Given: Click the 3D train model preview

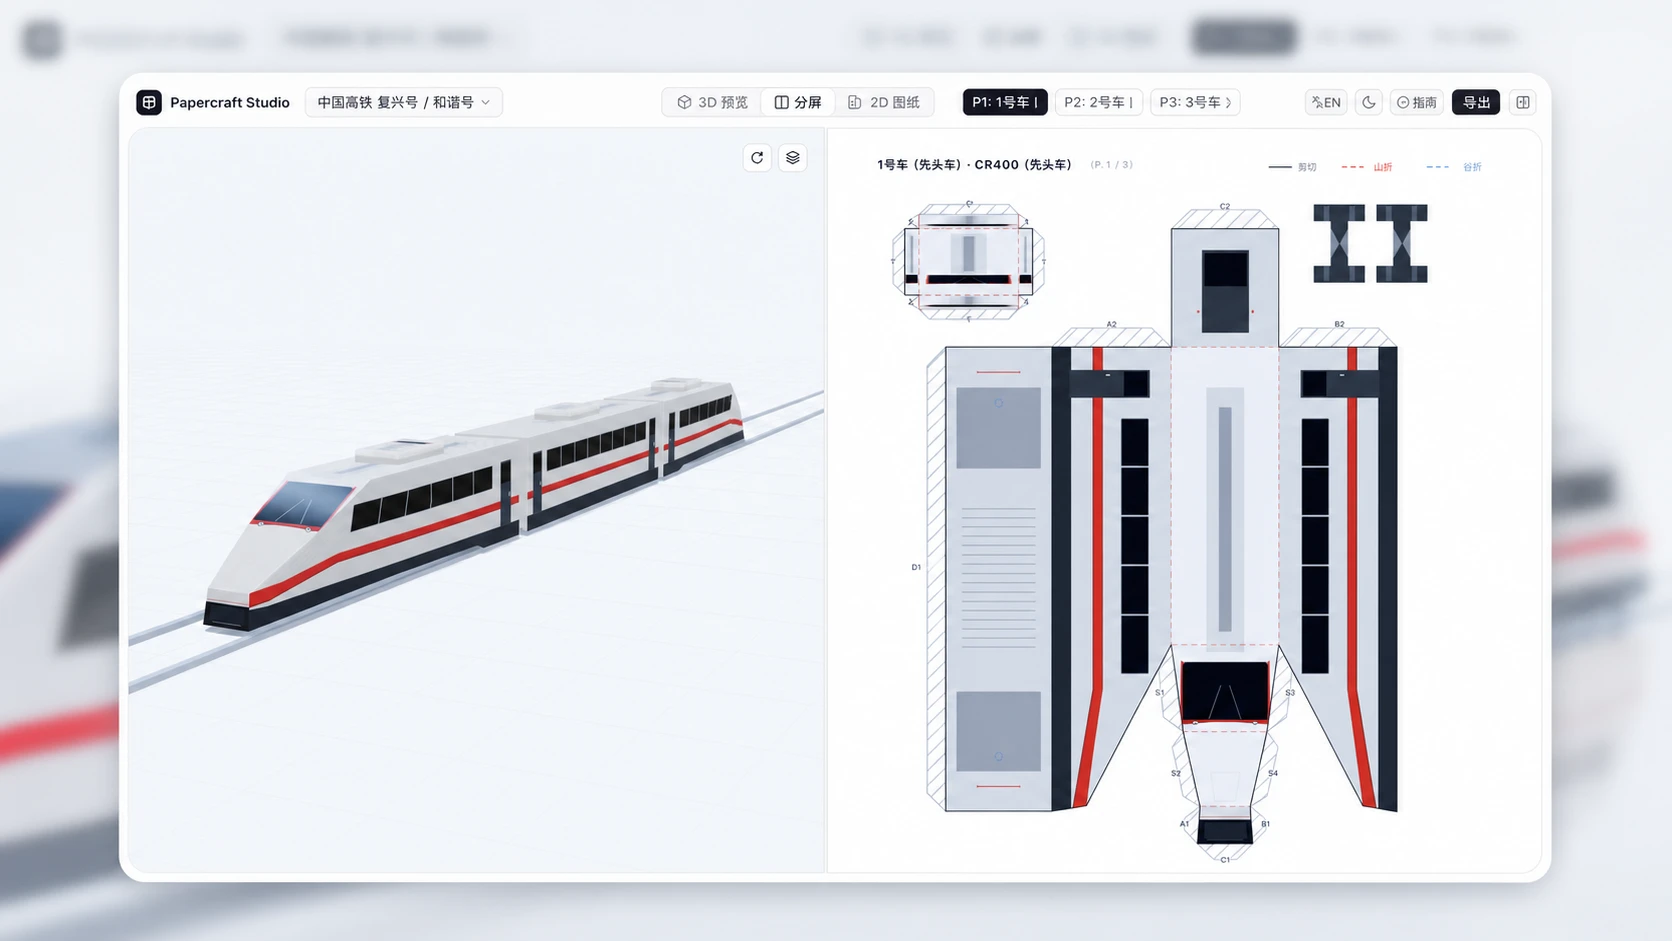Looking at the screenshot, I should coord(476,502).
